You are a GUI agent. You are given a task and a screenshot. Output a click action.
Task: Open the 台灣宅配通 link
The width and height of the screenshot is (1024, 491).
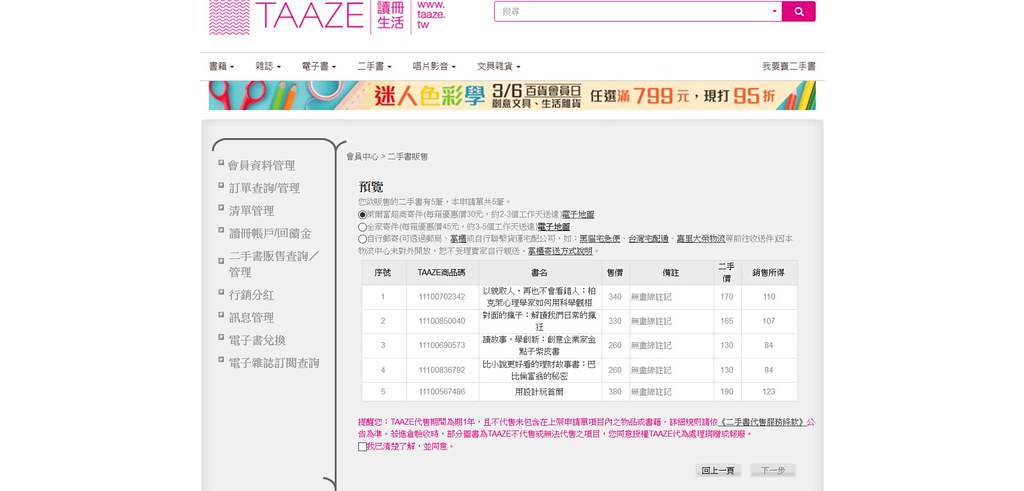(648, 239)
